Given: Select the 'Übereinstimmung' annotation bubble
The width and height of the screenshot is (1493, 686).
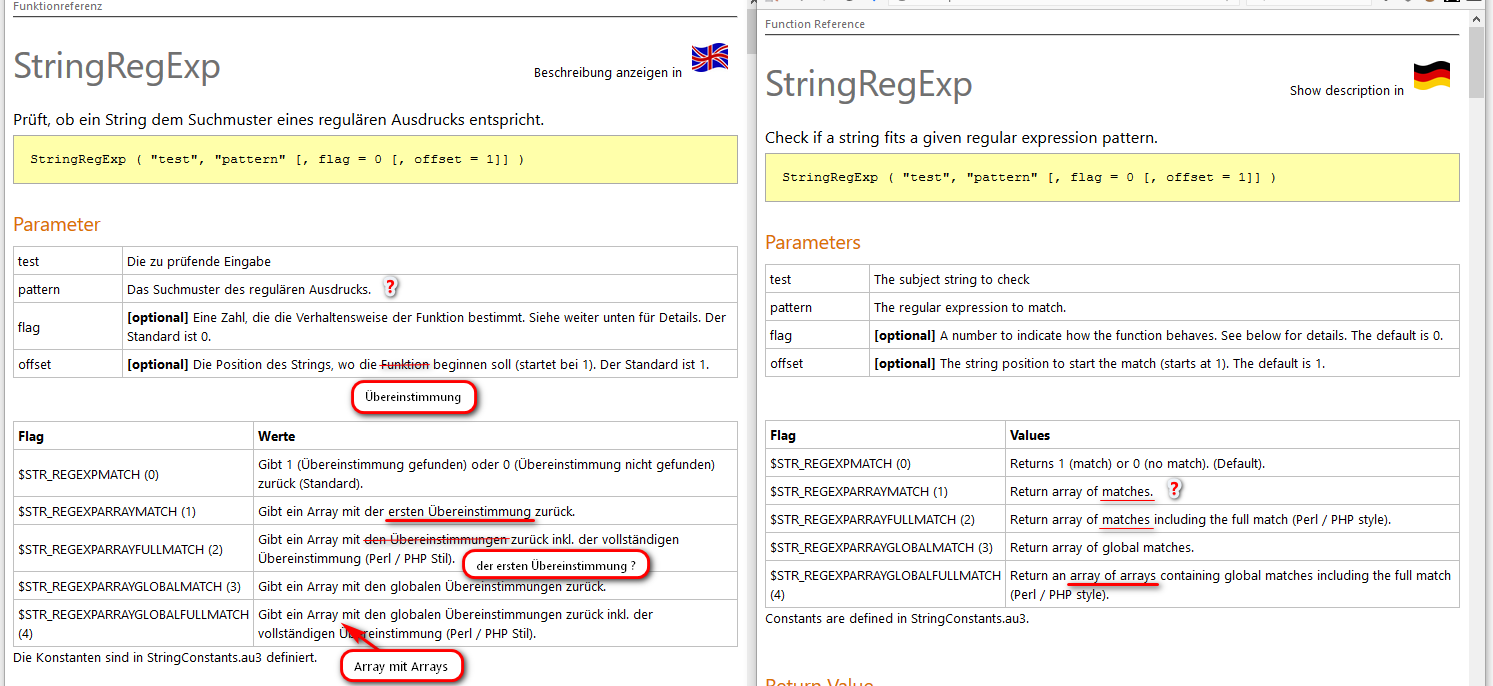Looking at the screenshot, I should pos(413,397).
